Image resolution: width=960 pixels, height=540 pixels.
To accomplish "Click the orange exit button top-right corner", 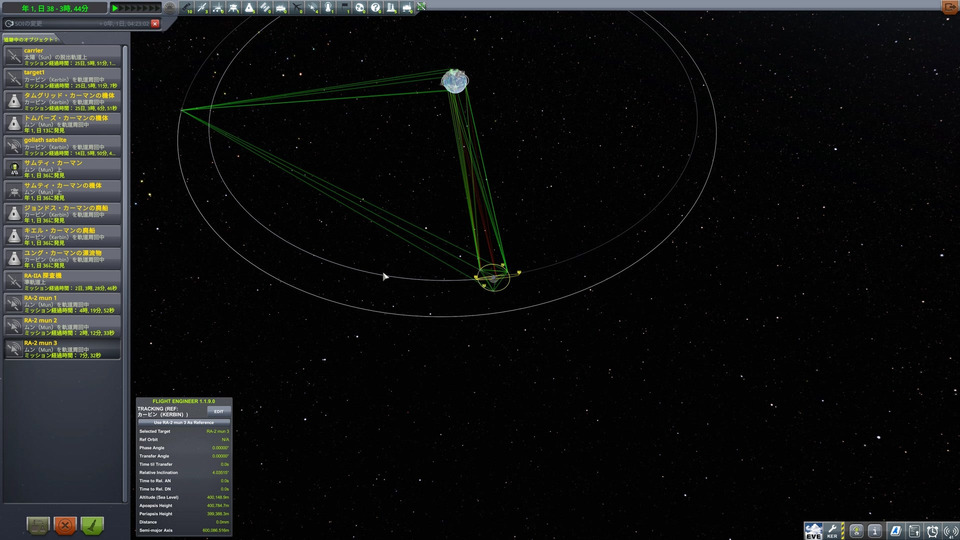I will [951, 6].
